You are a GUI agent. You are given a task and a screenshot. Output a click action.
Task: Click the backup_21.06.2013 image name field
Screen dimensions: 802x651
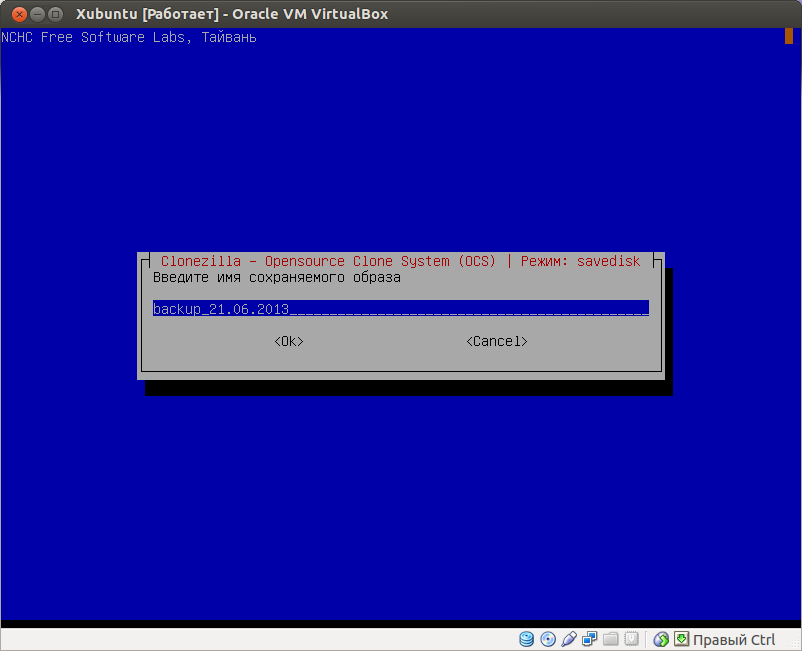pos(401,308)
